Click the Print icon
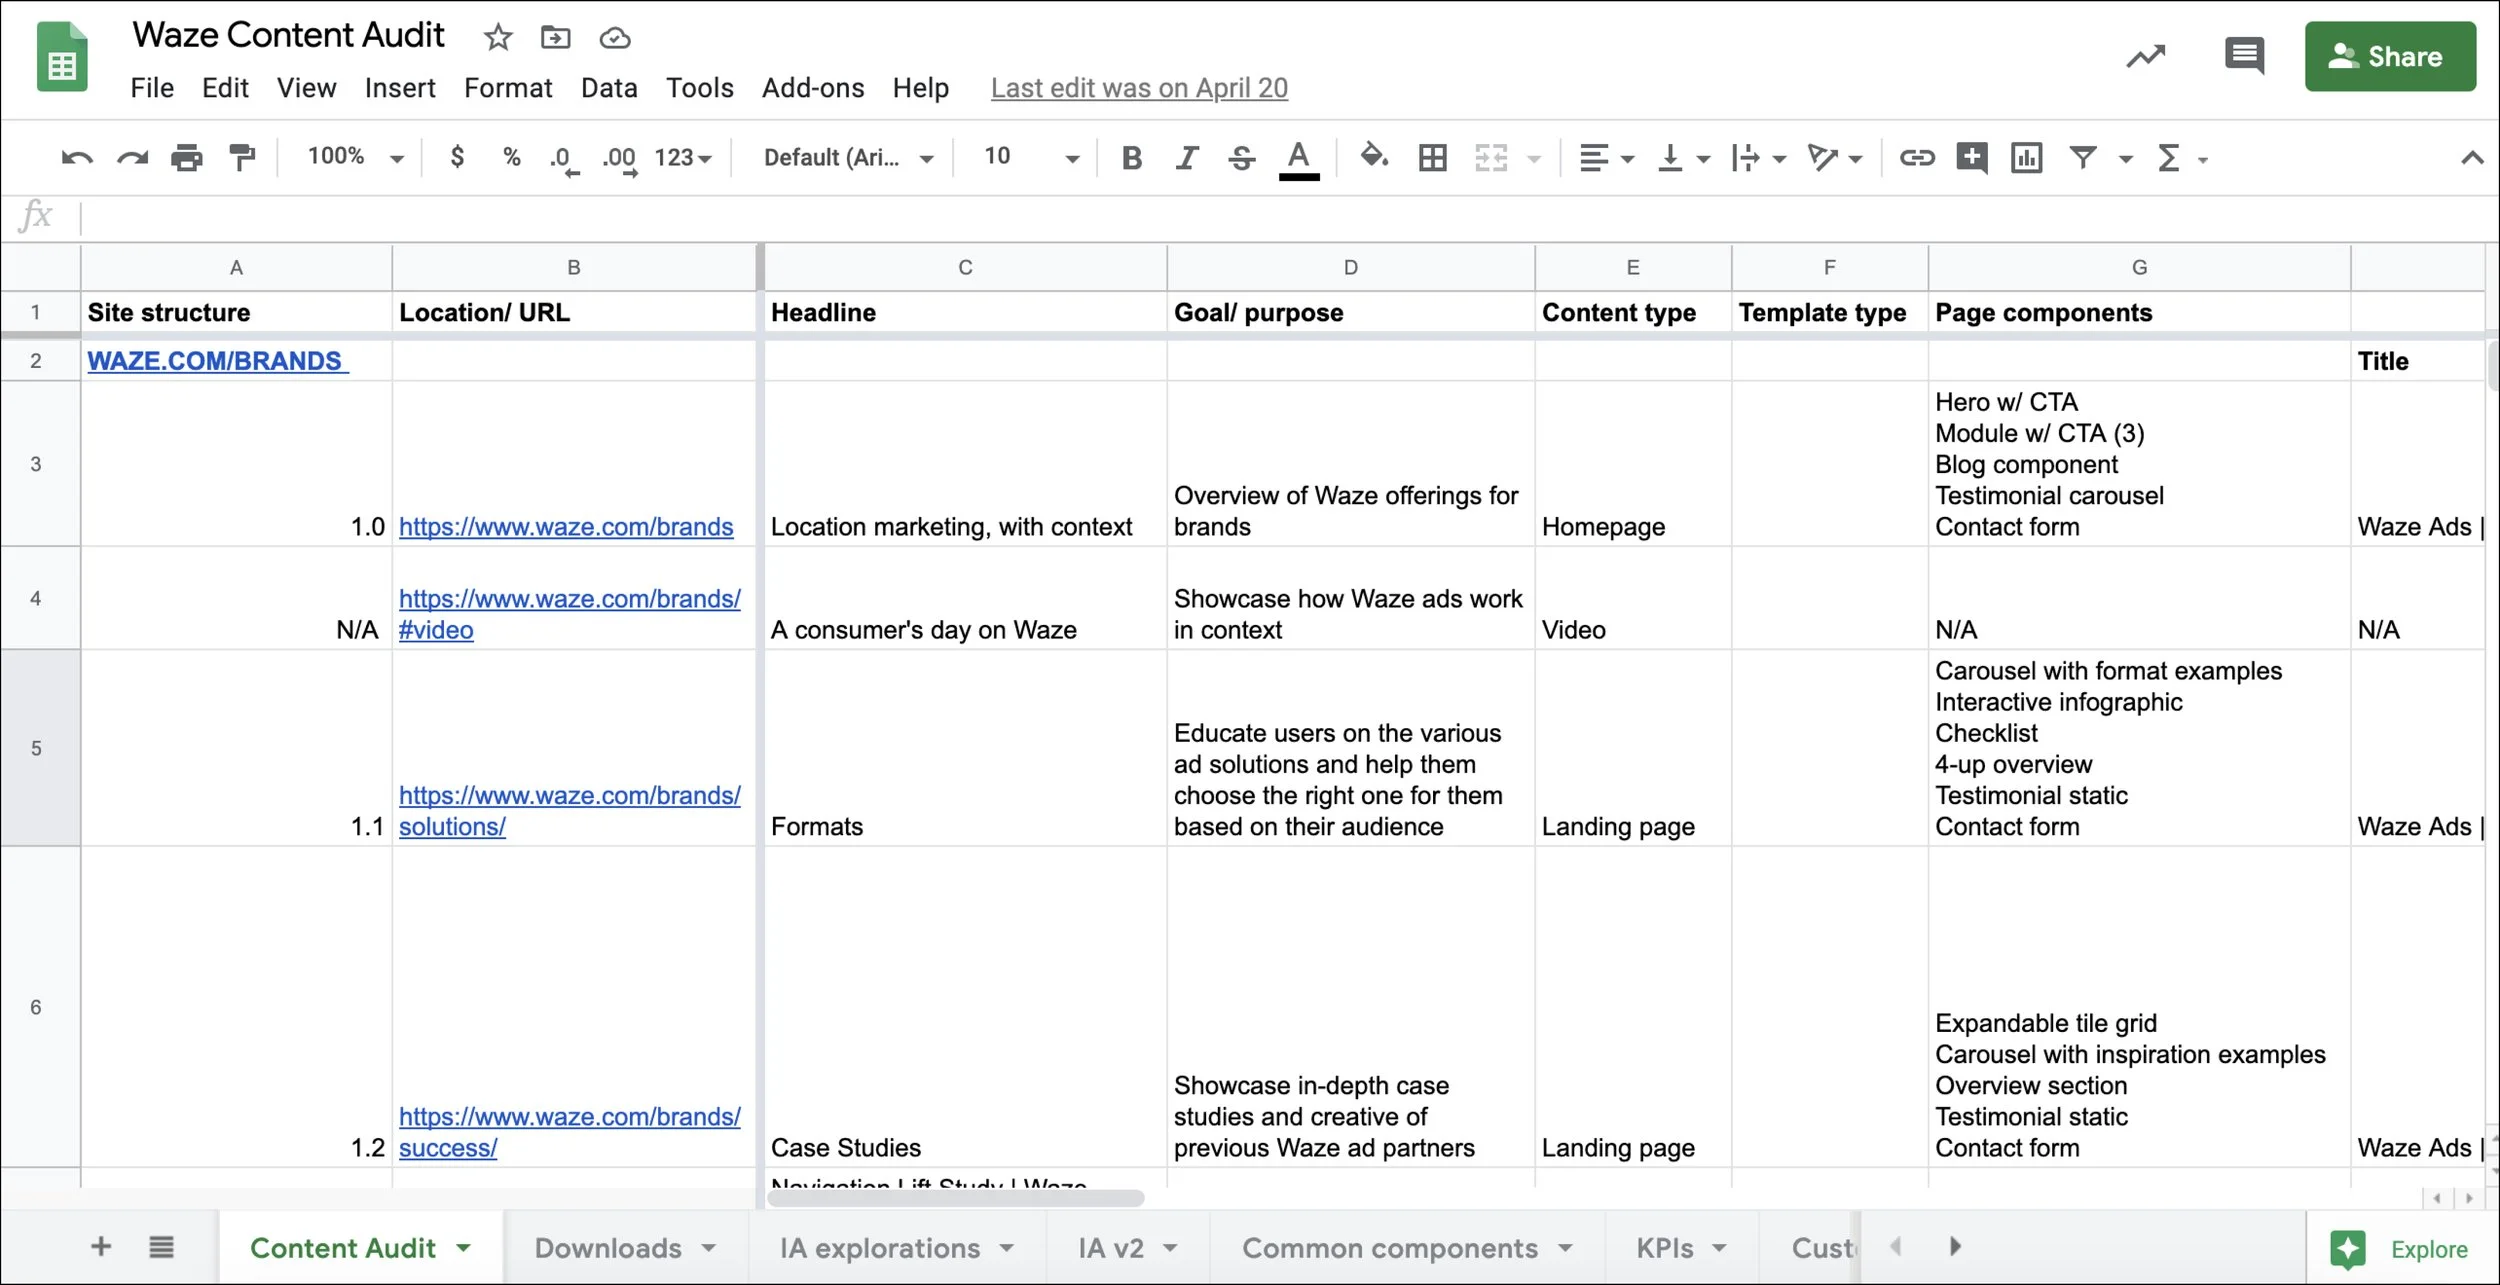Viewport: 2500px width, 1285px height. click(186, 158)
